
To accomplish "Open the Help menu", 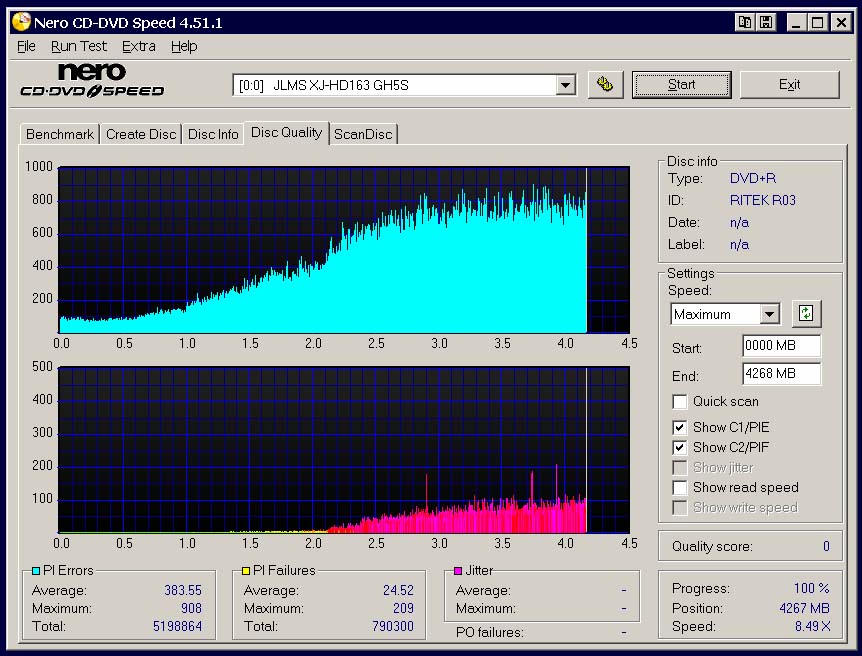I will tap(184, 46).
